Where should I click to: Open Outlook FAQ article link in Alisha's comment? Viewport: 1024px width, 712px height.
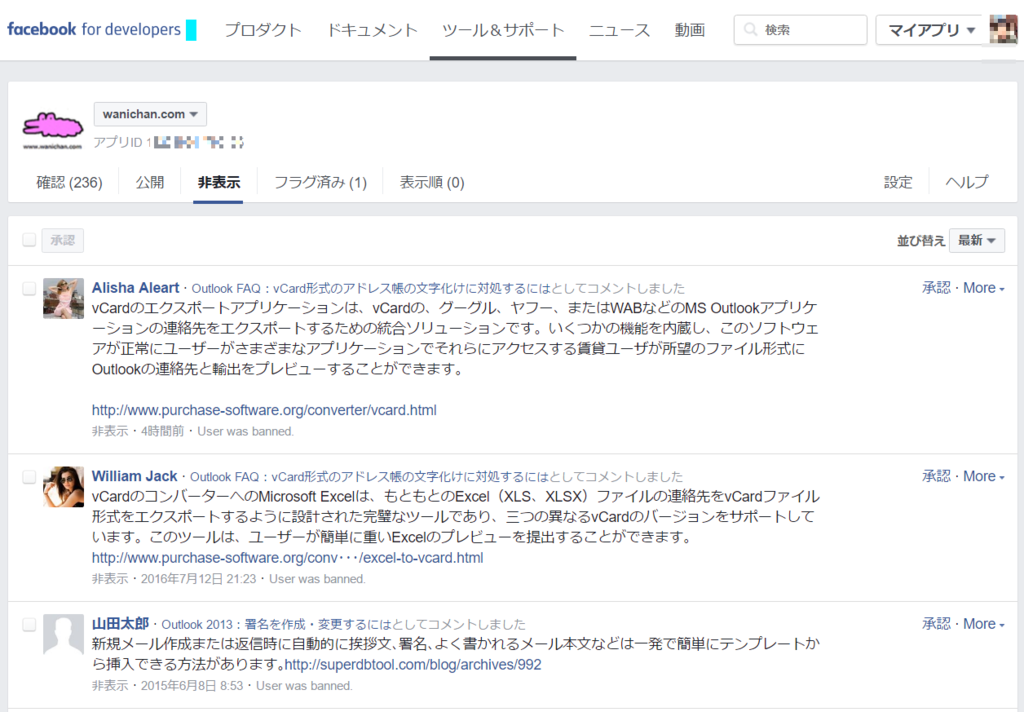(x=371, y=289)
